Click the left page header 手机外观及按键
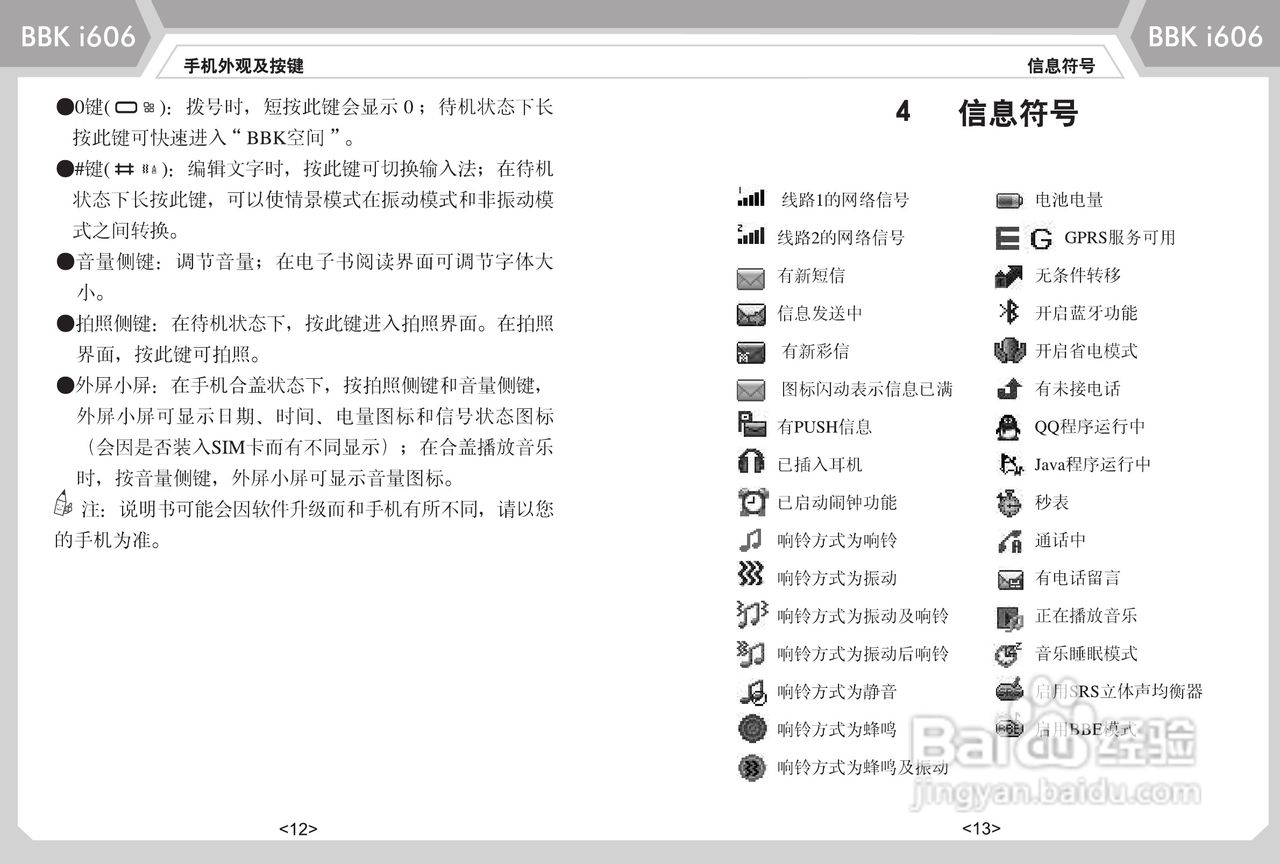The width and height of the screenshot is (1280, 864). (x=243, y=66)
